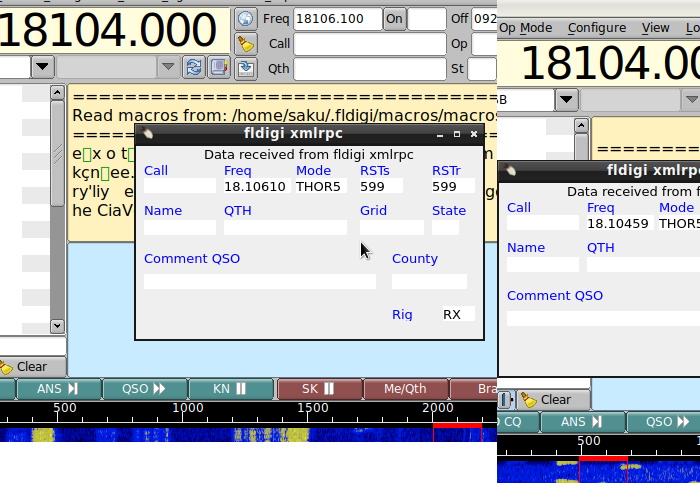Click the 1000 Hz mark on waterfall scale
This screenshot has height=500, width=700.
coord(188,408)
